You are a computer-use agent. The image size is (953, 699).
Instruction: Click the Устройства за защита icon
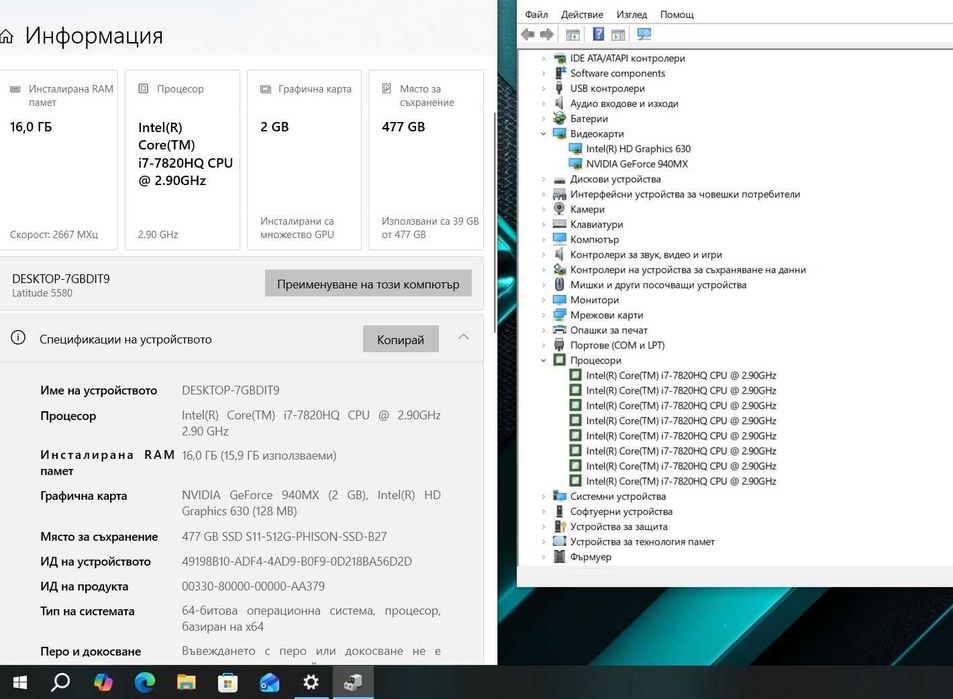(x=559, y=526)
